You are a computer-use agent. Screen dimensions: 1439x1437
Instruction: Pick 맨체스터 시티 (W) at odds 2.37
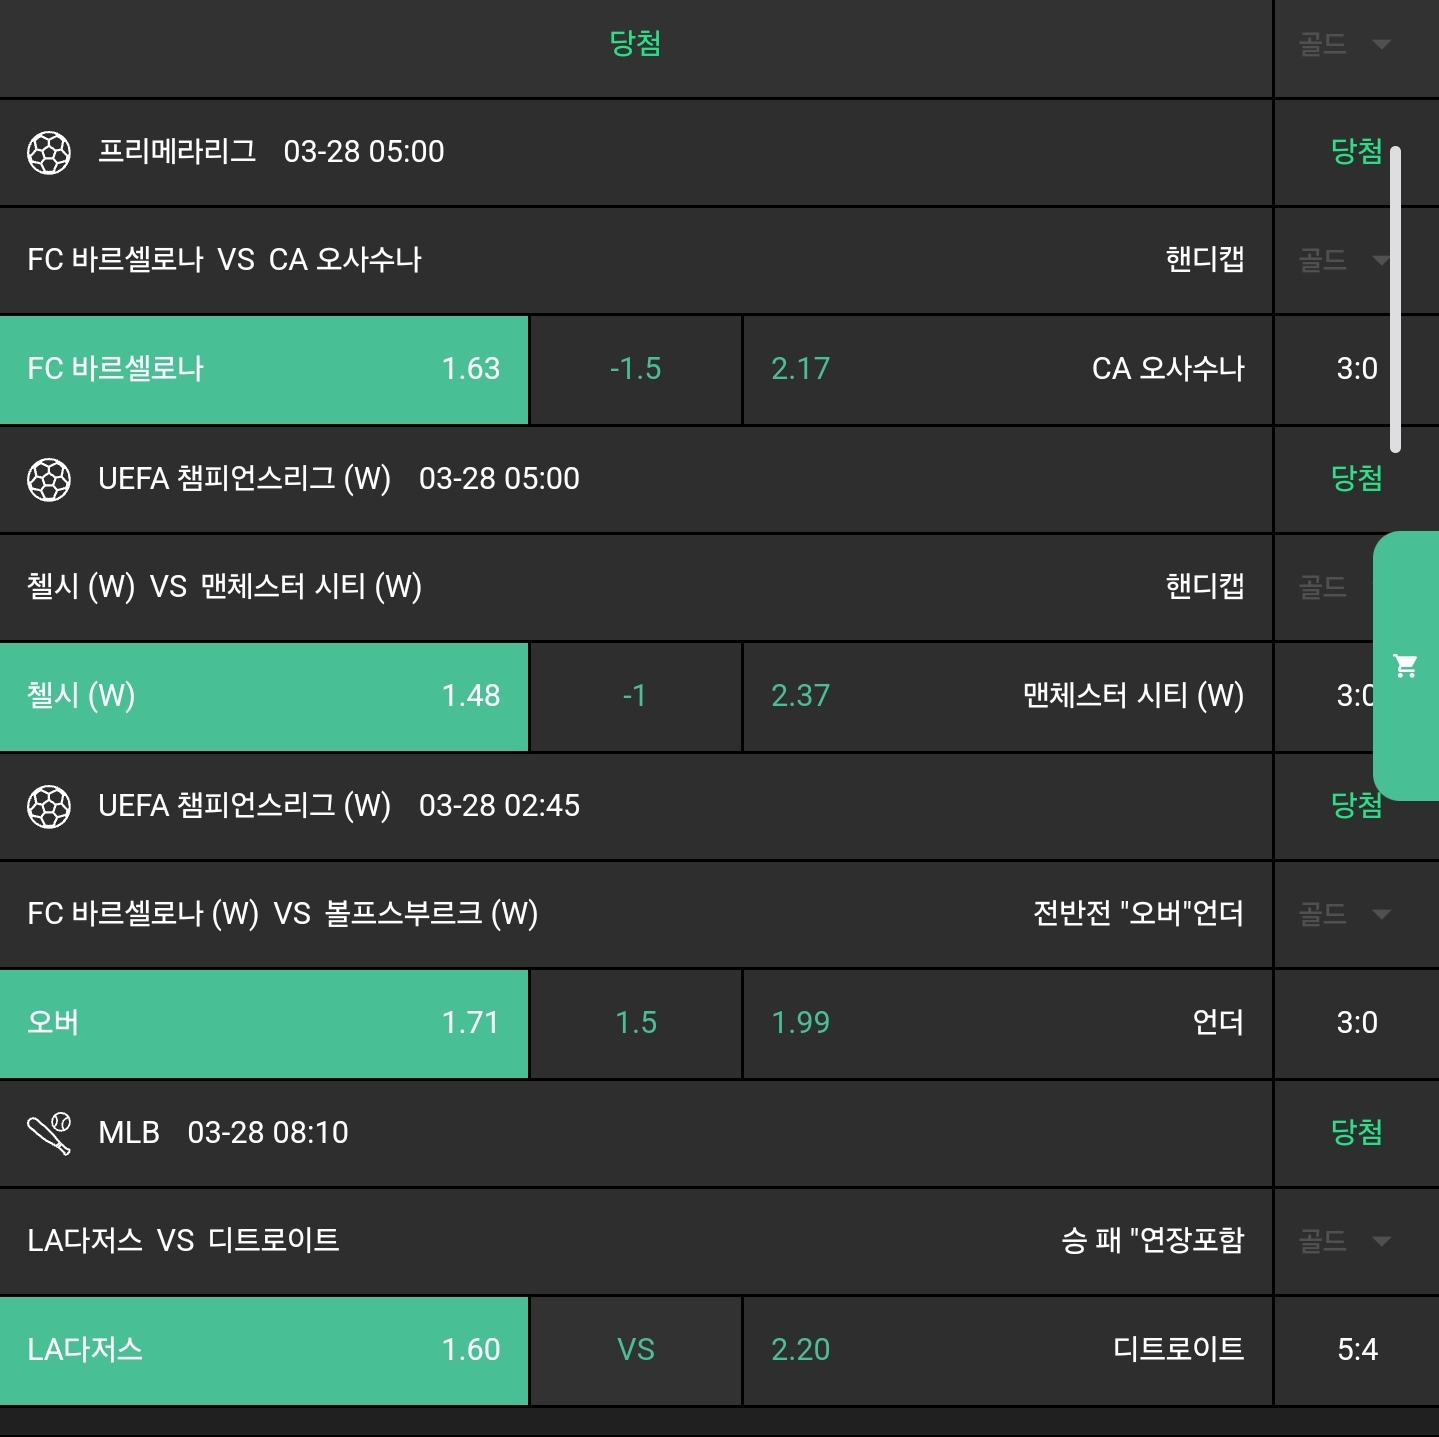click(x=1007, y=697)
